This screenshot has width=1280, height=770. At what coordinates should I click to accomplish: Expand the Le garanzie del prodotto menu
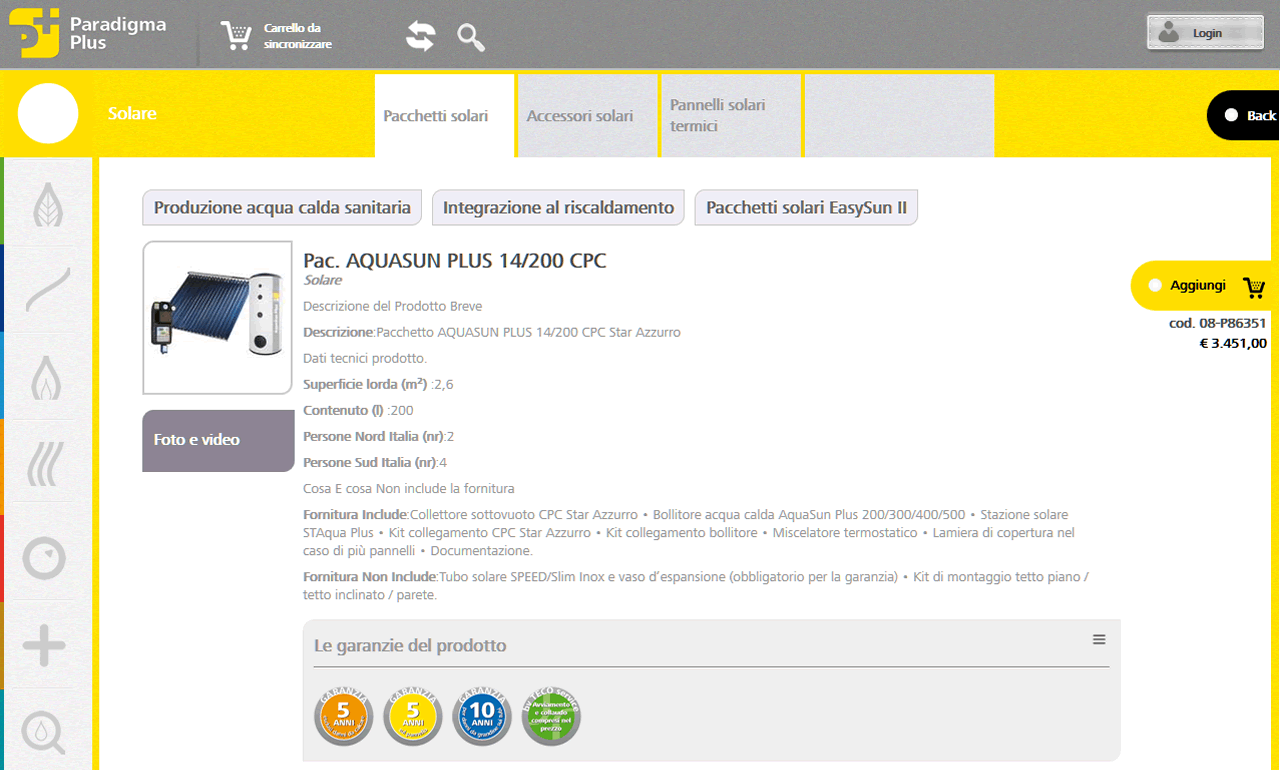tap(1099, 640)
